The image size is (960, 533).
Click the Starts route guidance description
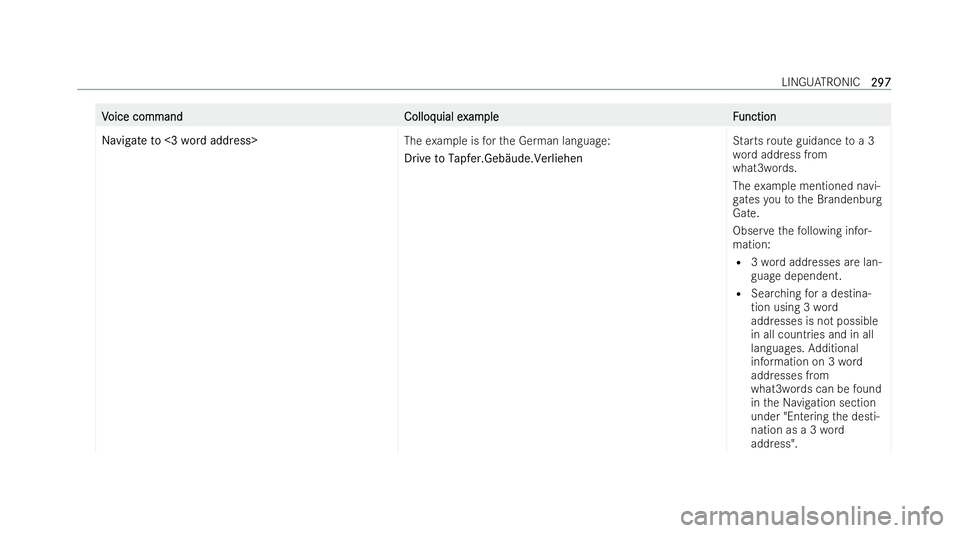[x=803, y=154]
